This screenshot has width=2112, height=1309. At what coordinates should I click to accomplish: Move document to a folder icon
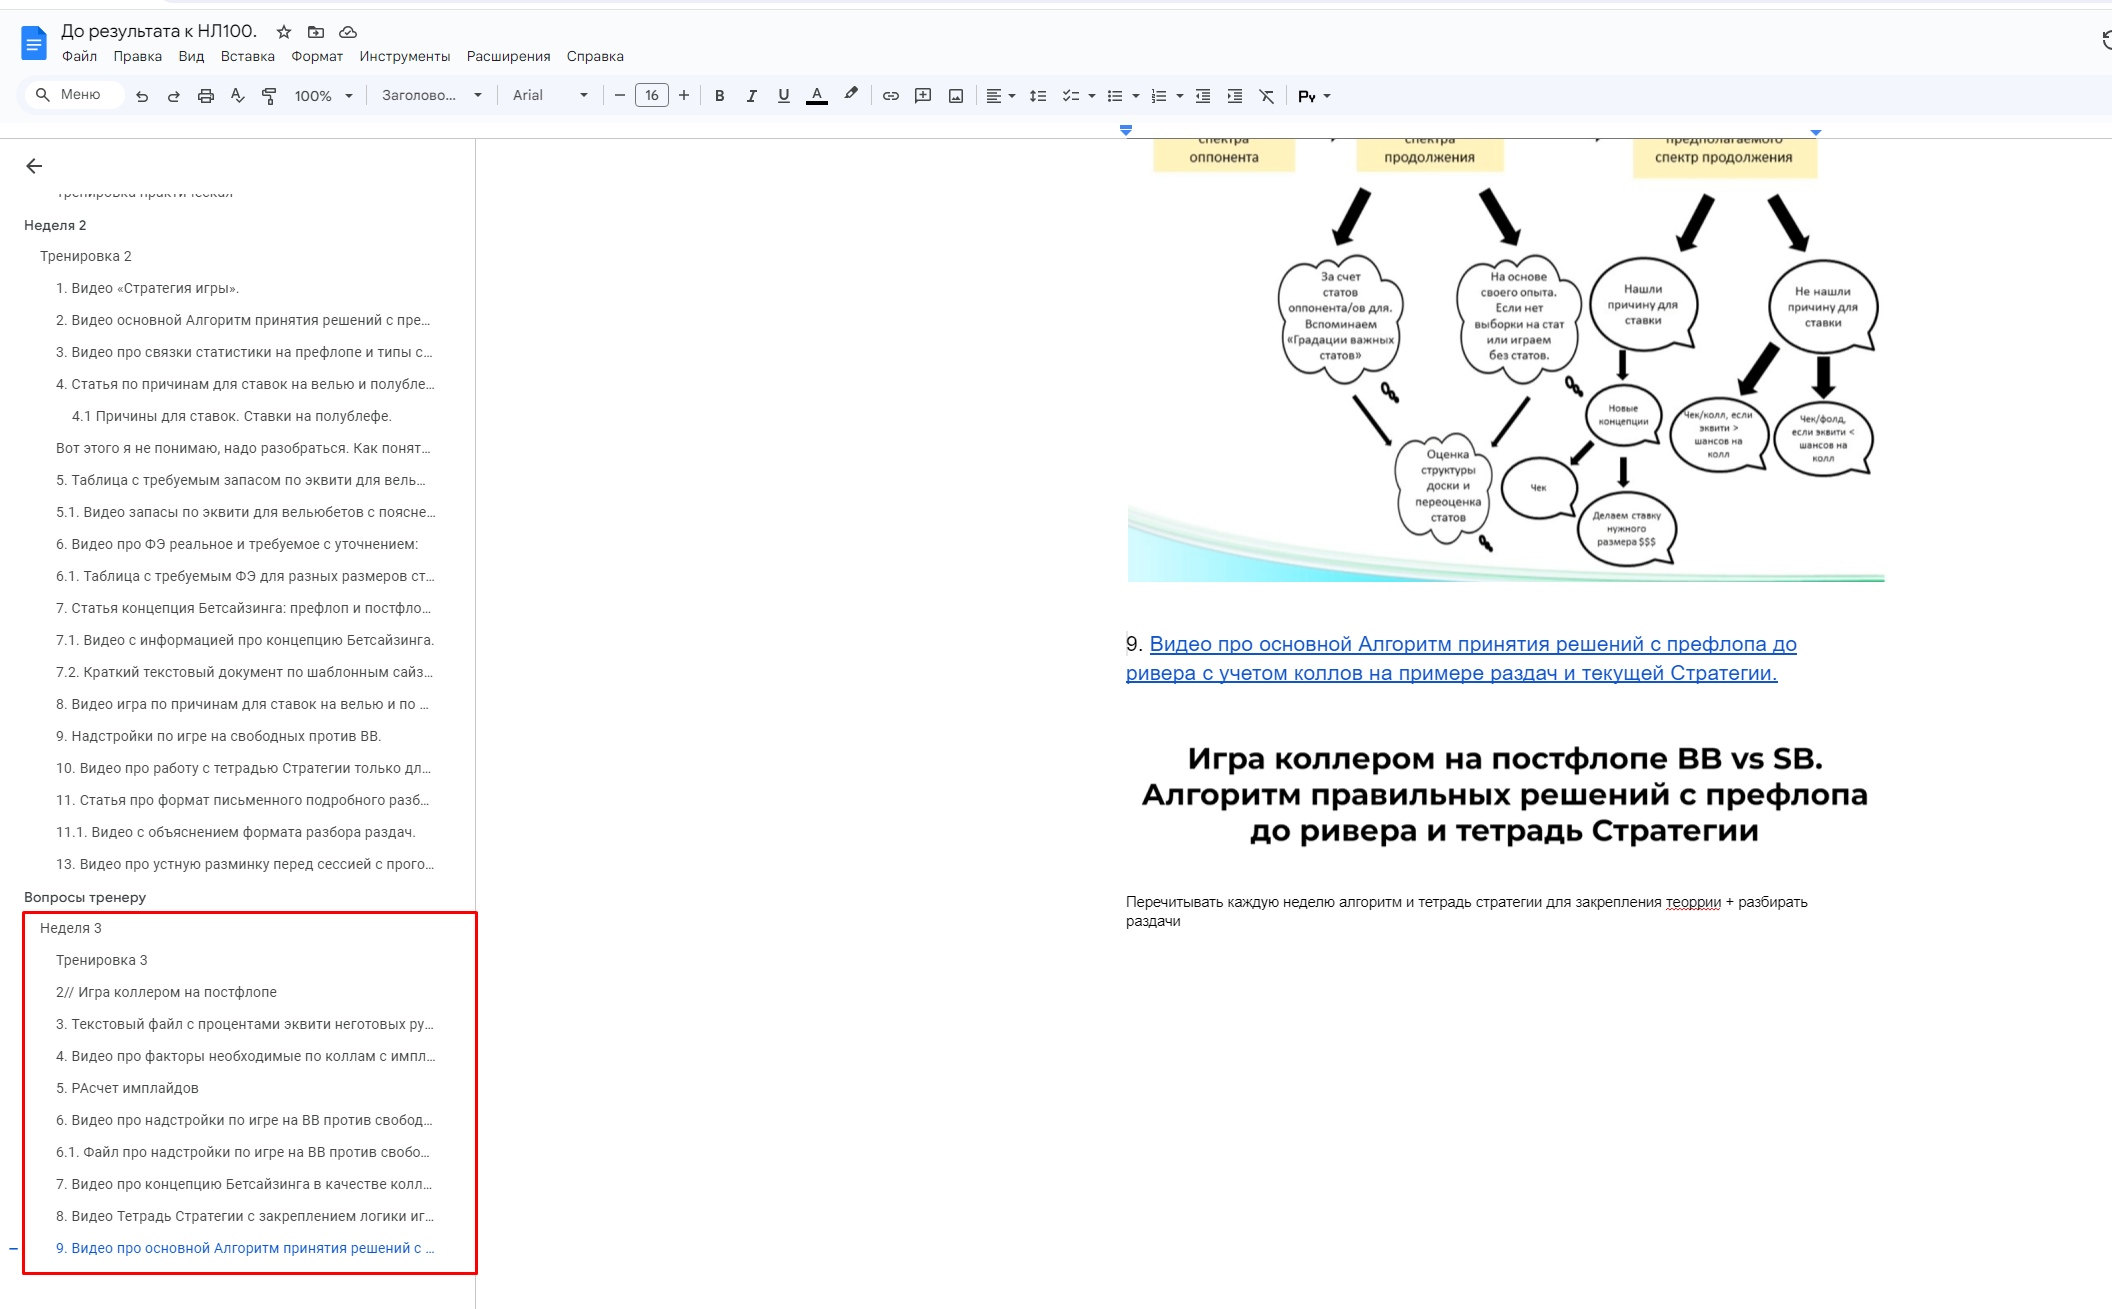click(x=316, y=32)
